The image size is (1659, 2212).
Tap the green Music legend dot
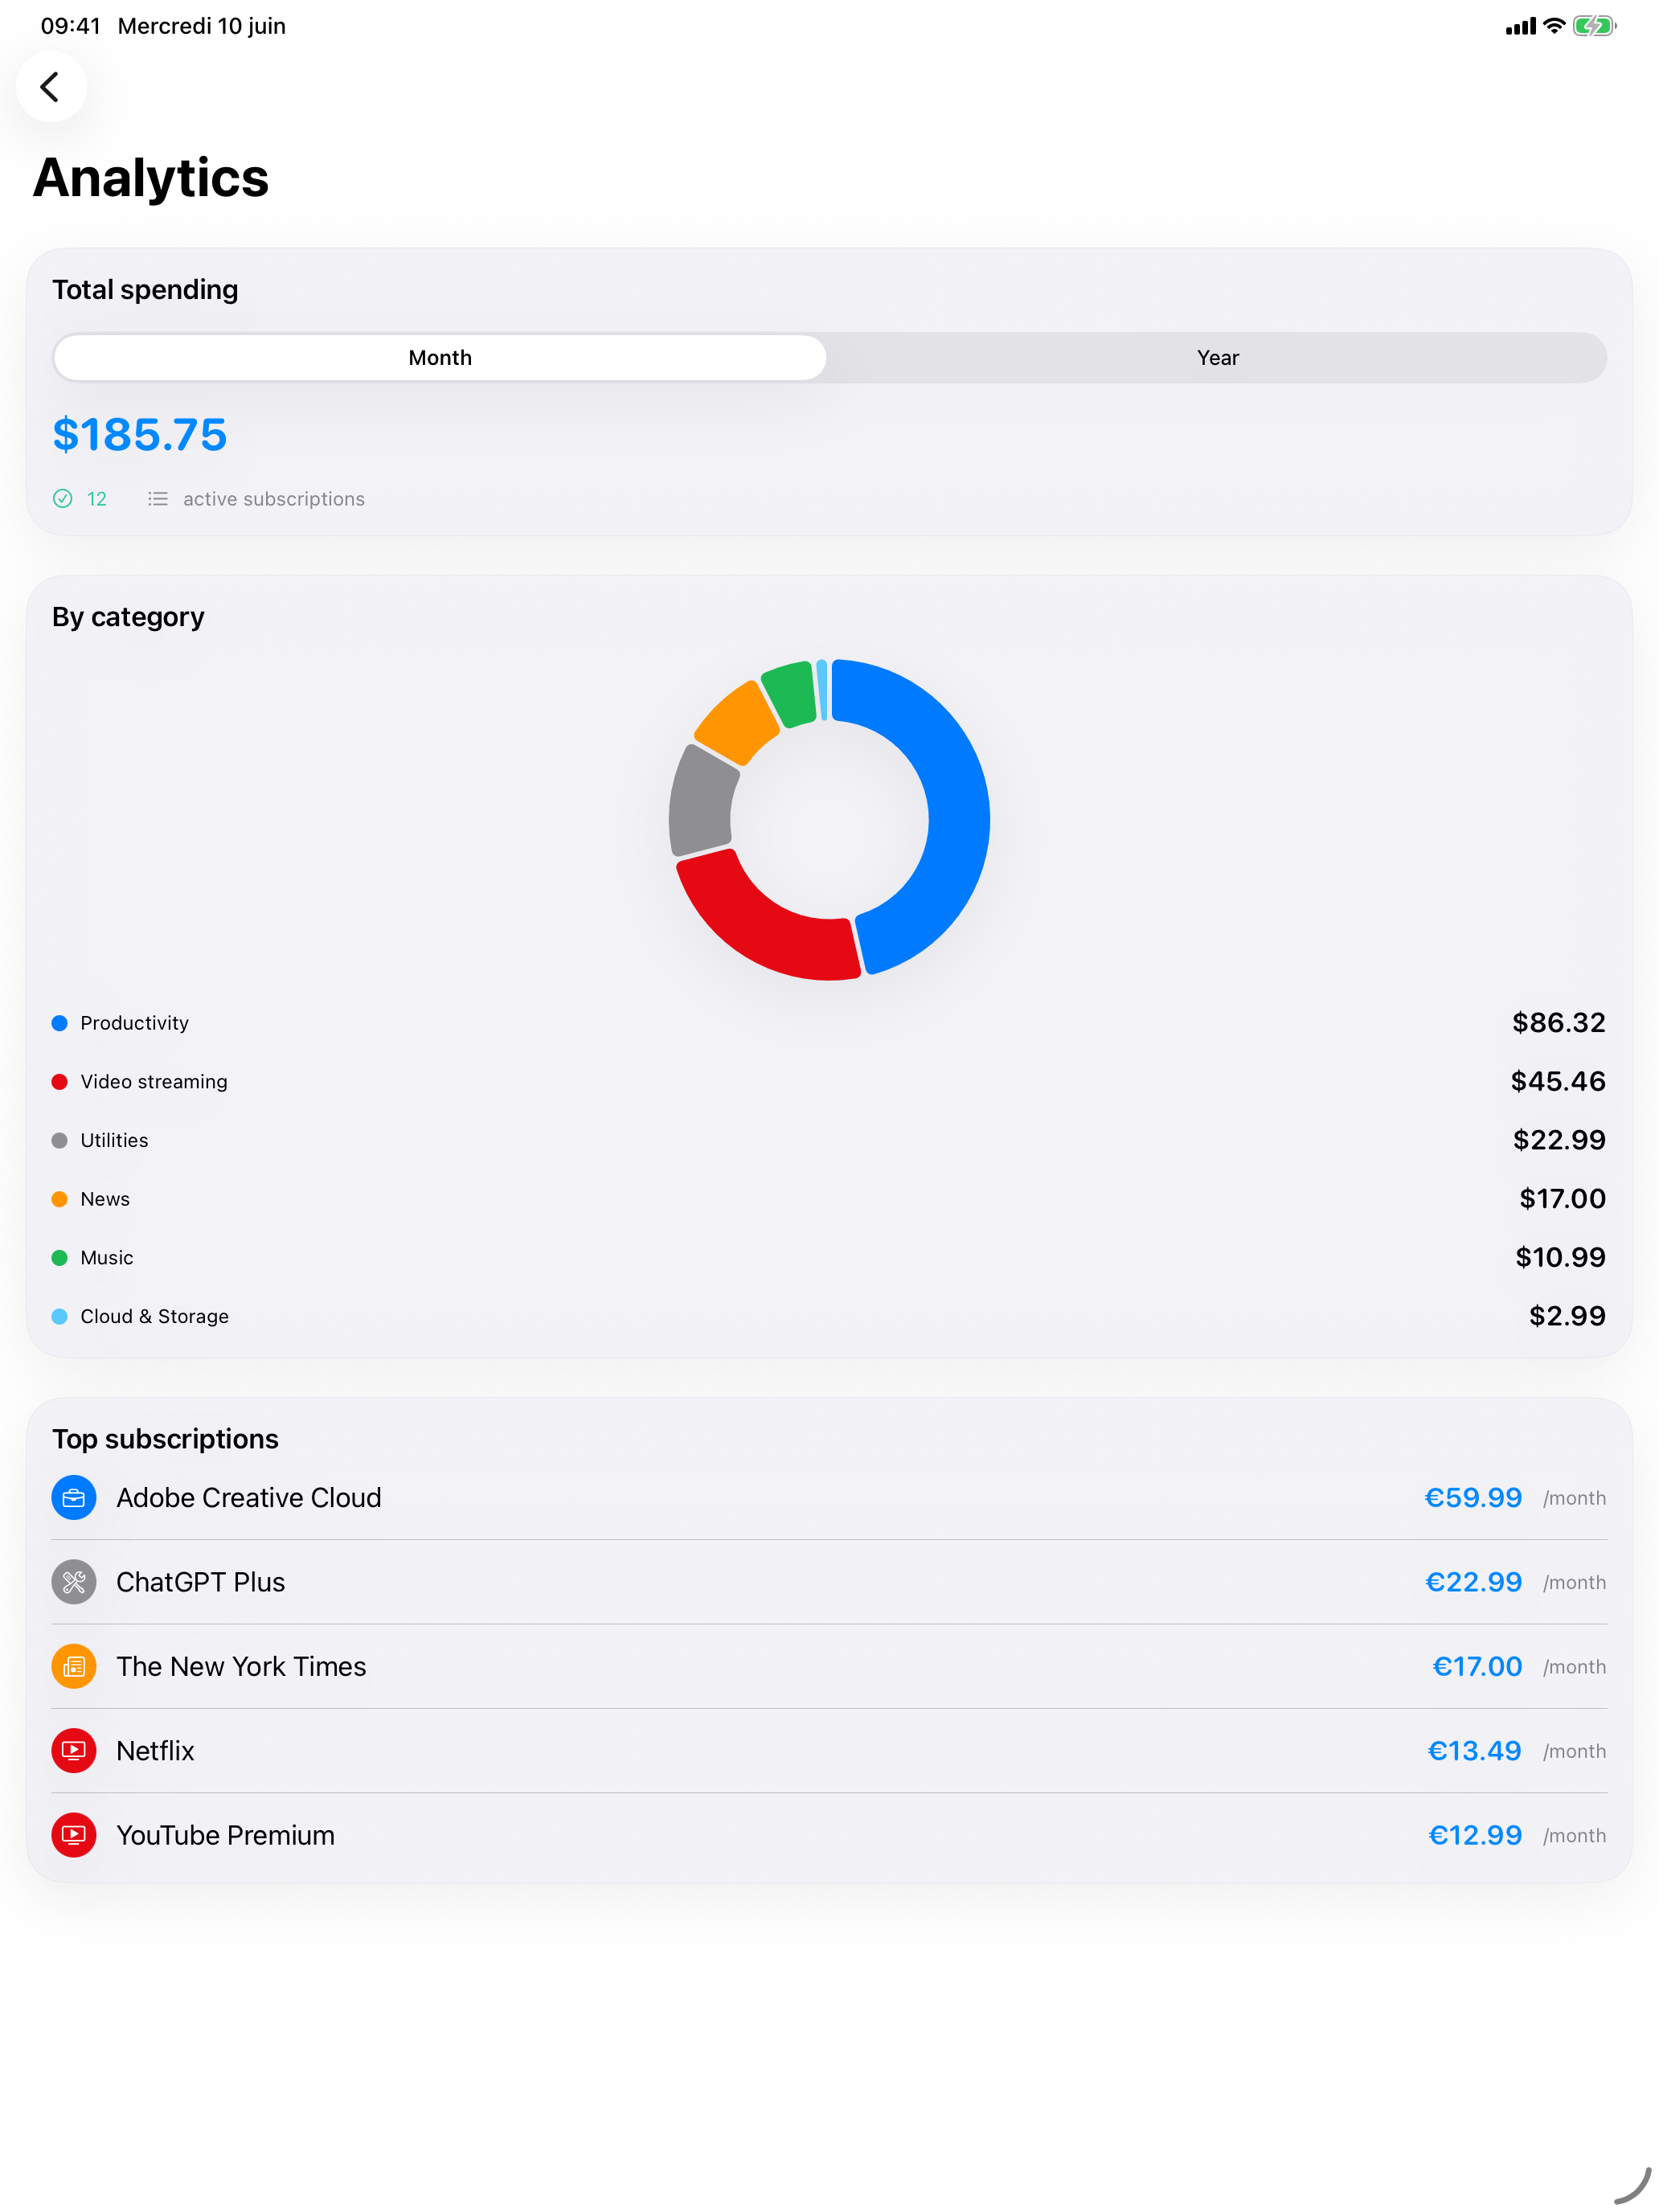(60, 1258)
